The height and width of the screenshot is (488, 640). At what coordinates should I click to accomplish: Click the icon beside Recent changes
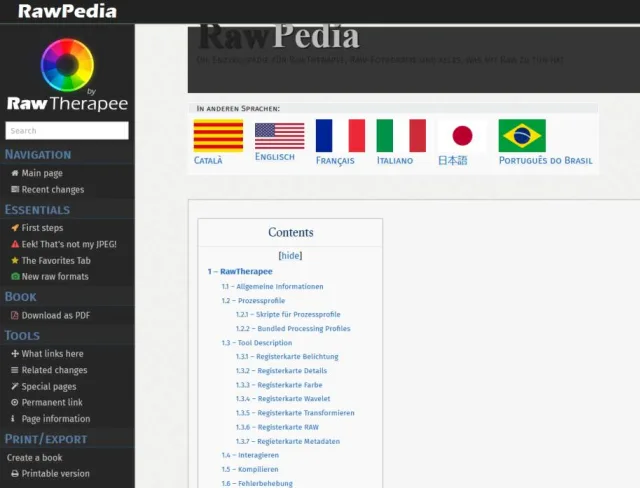(x=15, y=189)
